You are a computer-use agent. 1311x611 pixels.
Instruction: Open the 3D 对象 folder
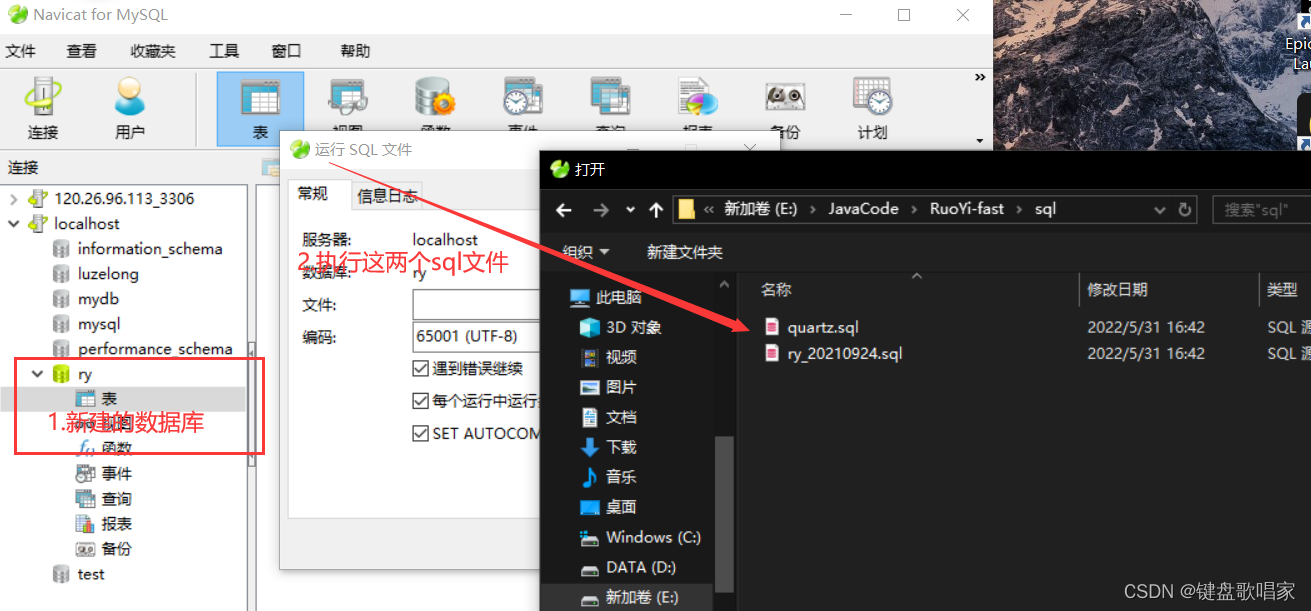click(x=620, y=327)
